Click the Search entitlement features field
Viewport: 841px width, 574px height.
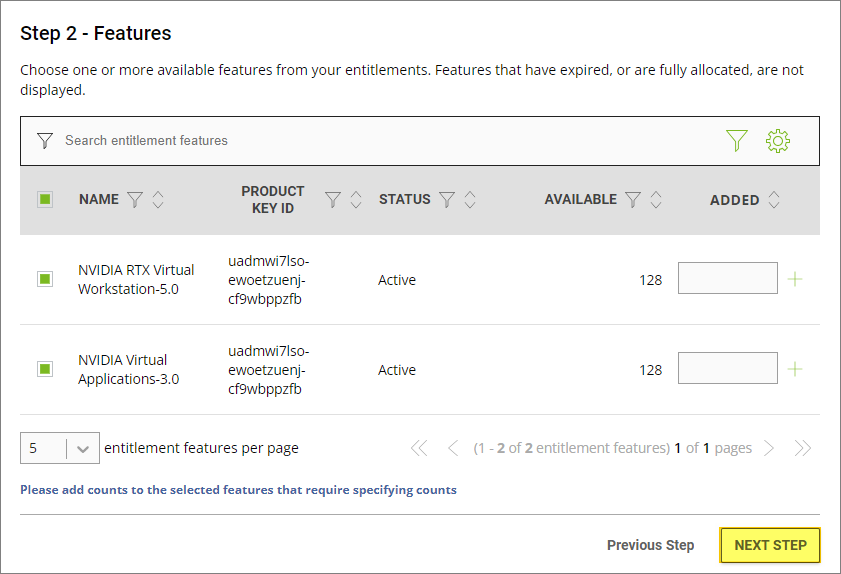tap(380, 141)
